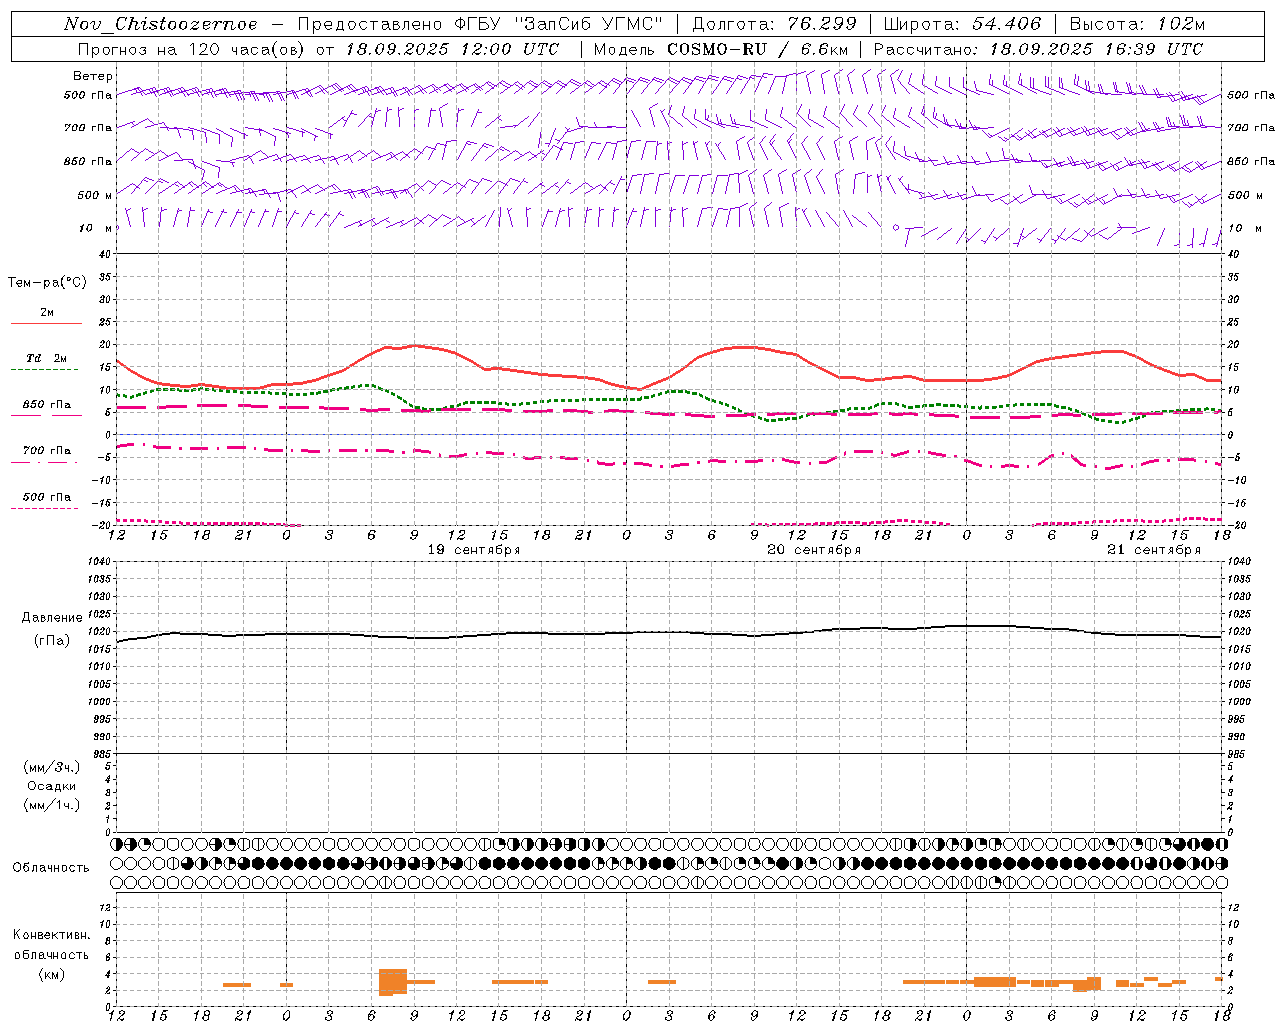1280x1024 pixels.
Task: Click the "Осадки" precipitation label
Action: tap(51, 787)
